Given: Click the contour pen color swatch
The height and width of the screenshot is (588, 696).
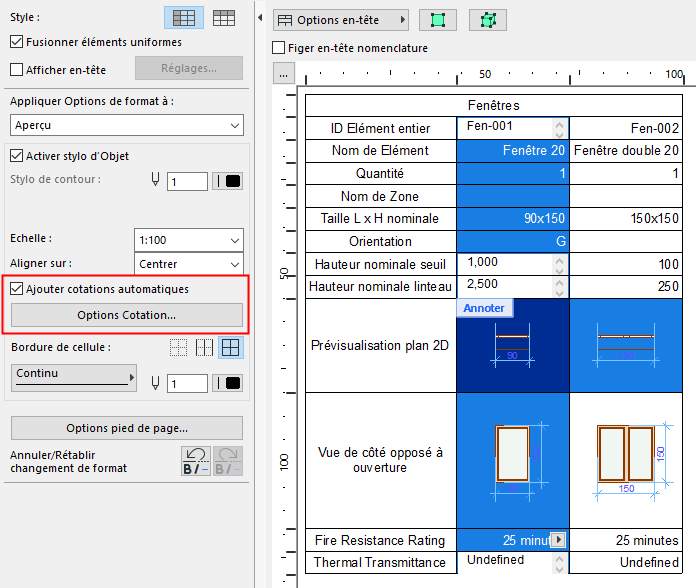Looking at the screenshot, I should pyautogui.click(x=228, y=181).
